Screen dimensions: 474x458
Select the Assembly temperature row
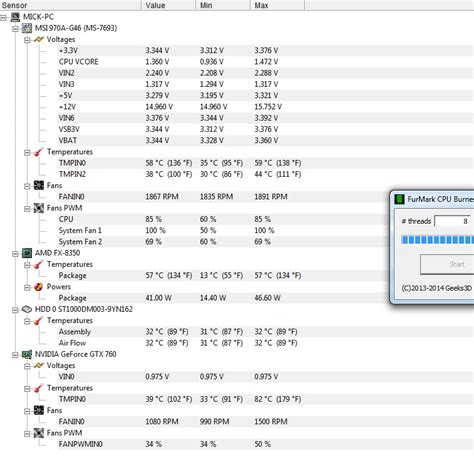pos(265,332)
